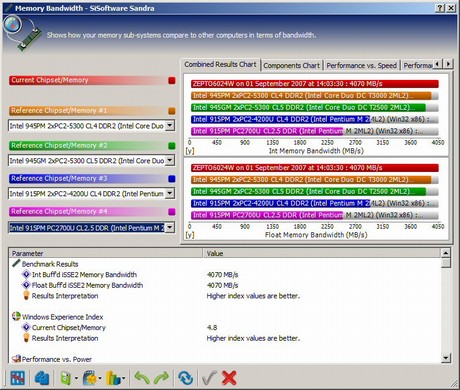This screenshot has width=460, height=390.
Task: Open the Reference #4 Intel 915PM PC2700U combo box
Action: click(91, 228)
